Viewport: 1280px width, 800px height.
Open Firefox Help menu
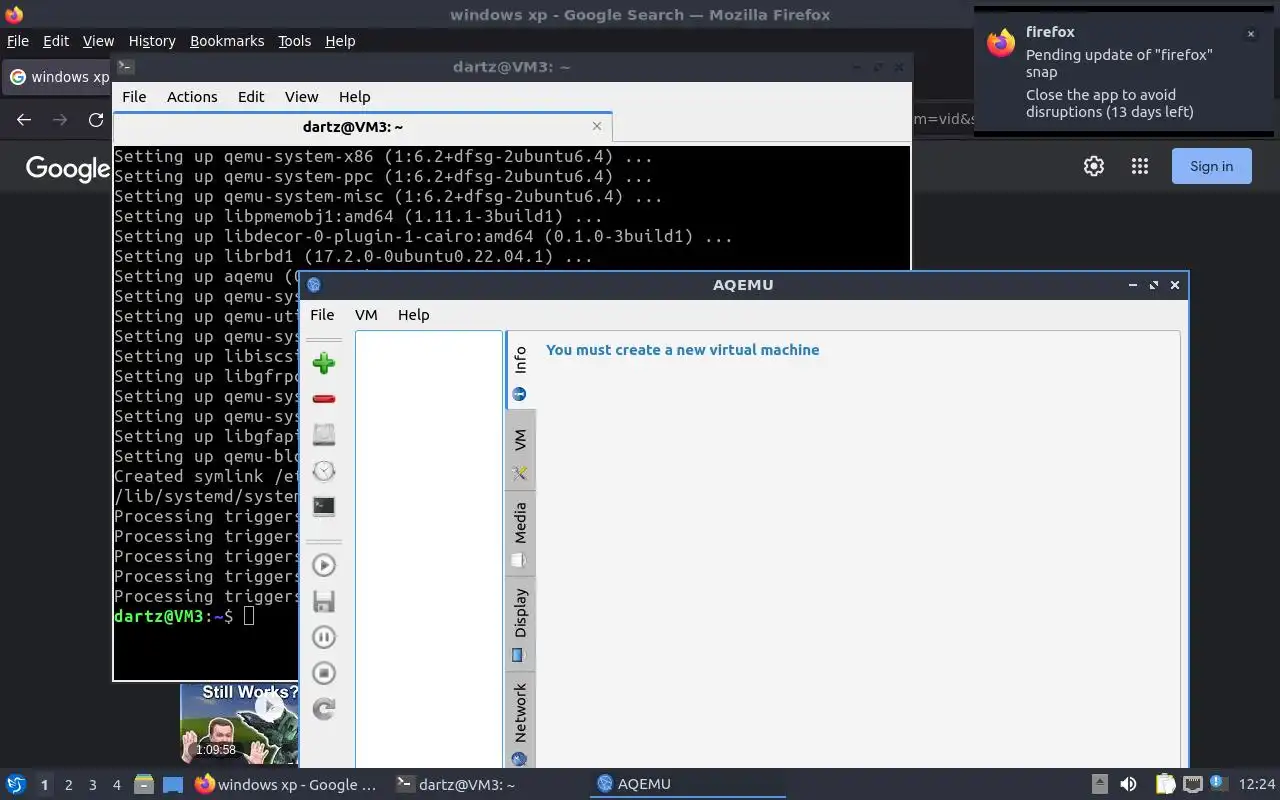340,41
